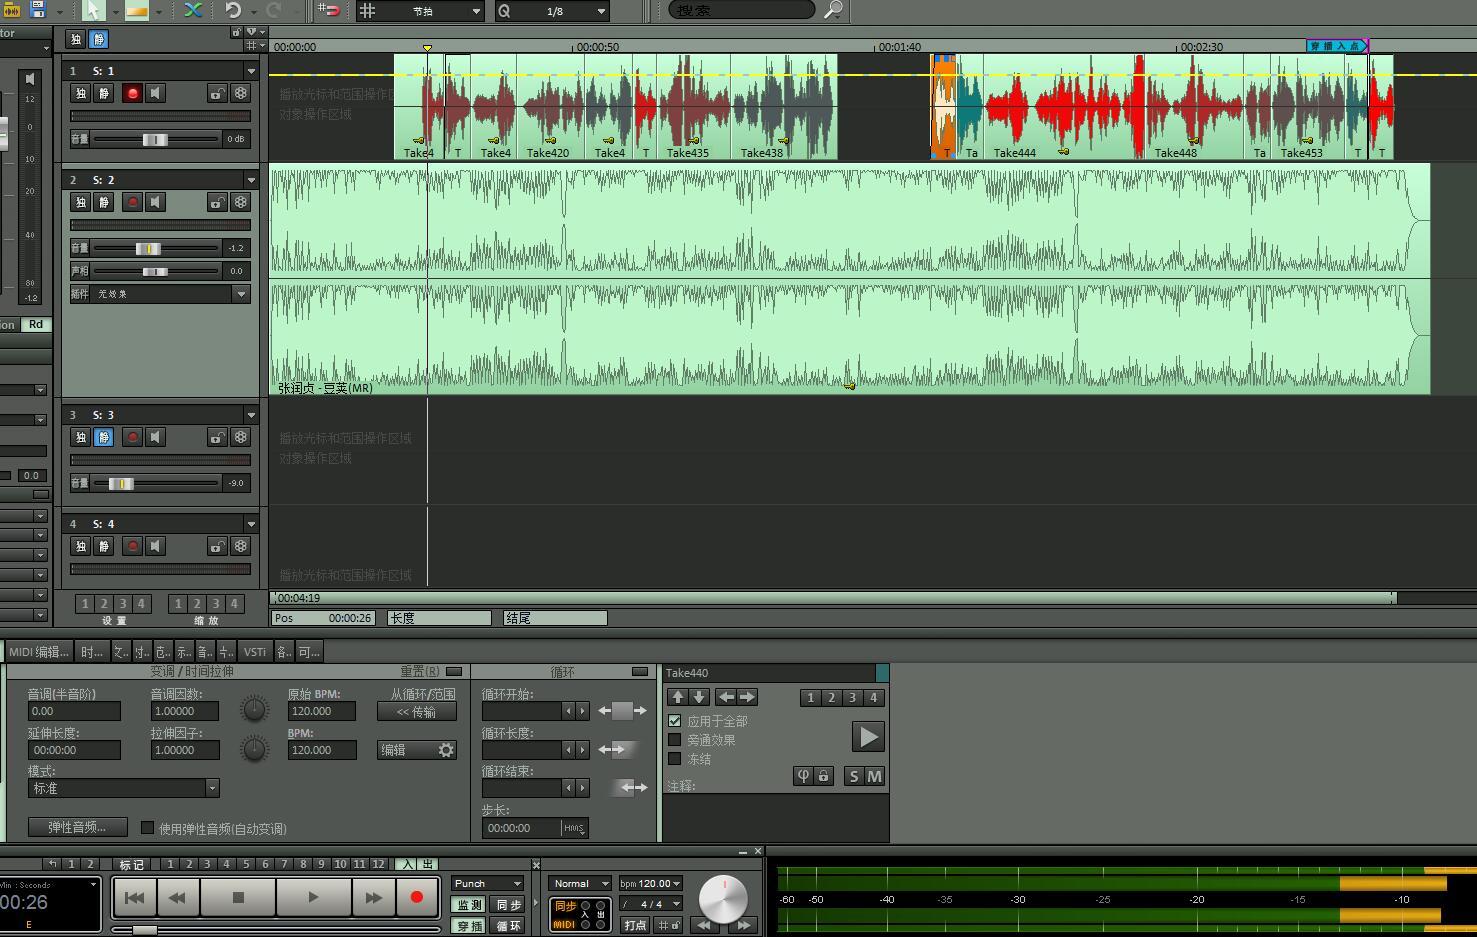Click the gear icon beside 编辑
This screenshot has width=1477, height=937.
click(x=446, y=750)
